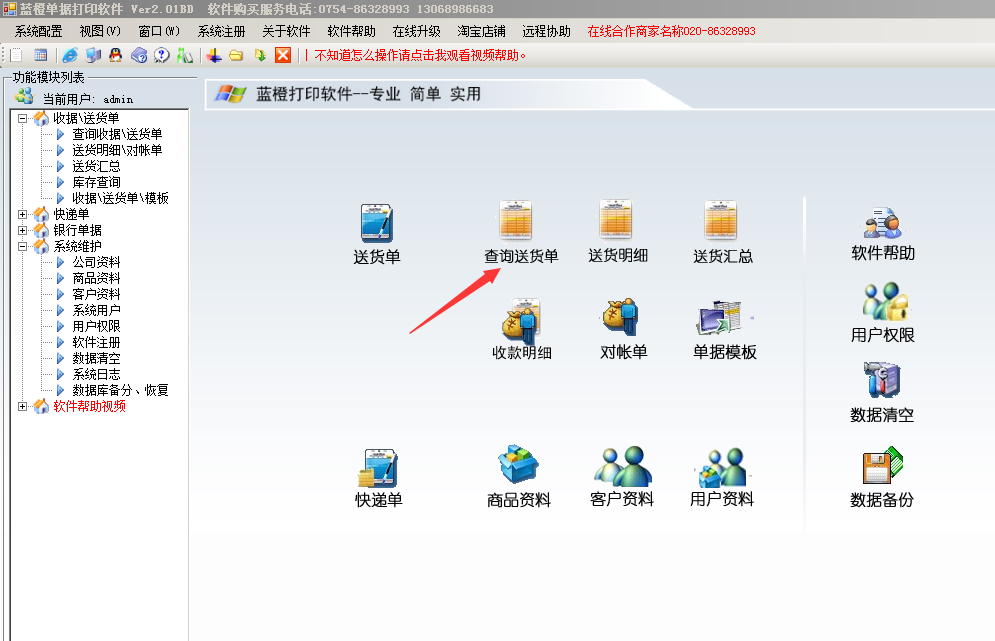Click the Internet Explorer icon in the toolbar

[70, 55]
